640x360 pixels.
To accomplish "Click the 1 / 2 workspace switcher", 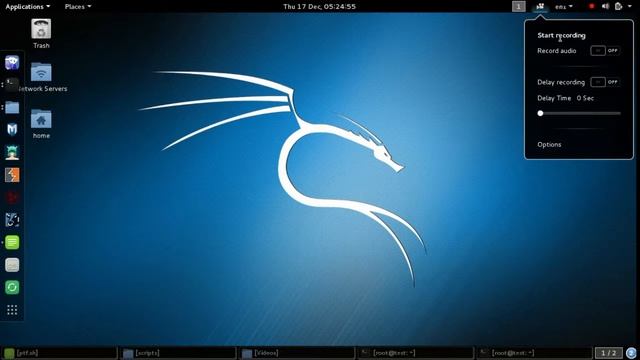I will point(609,353).
